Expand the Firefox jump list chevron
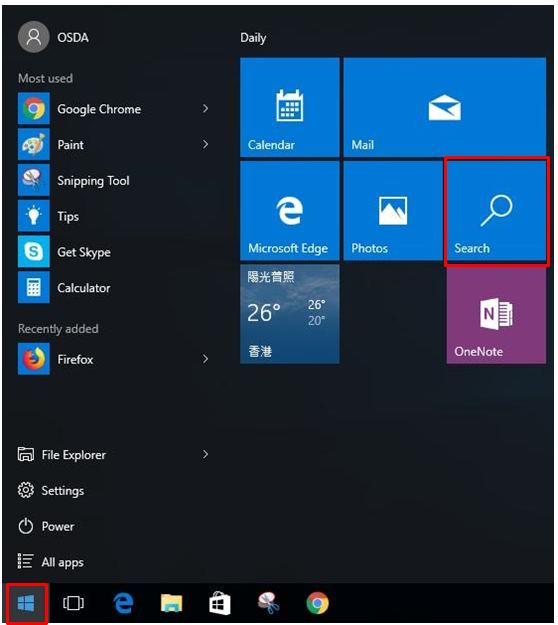 (x=205, y=359)
